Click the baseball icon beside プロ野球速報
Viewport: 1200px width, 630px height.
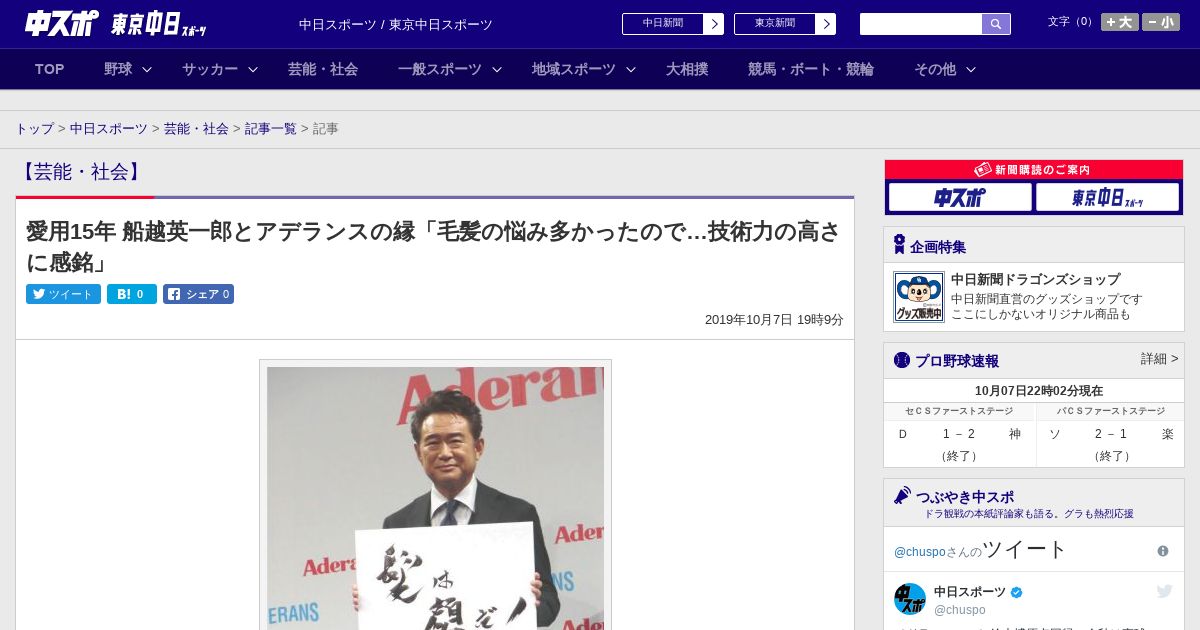[902, 360]
